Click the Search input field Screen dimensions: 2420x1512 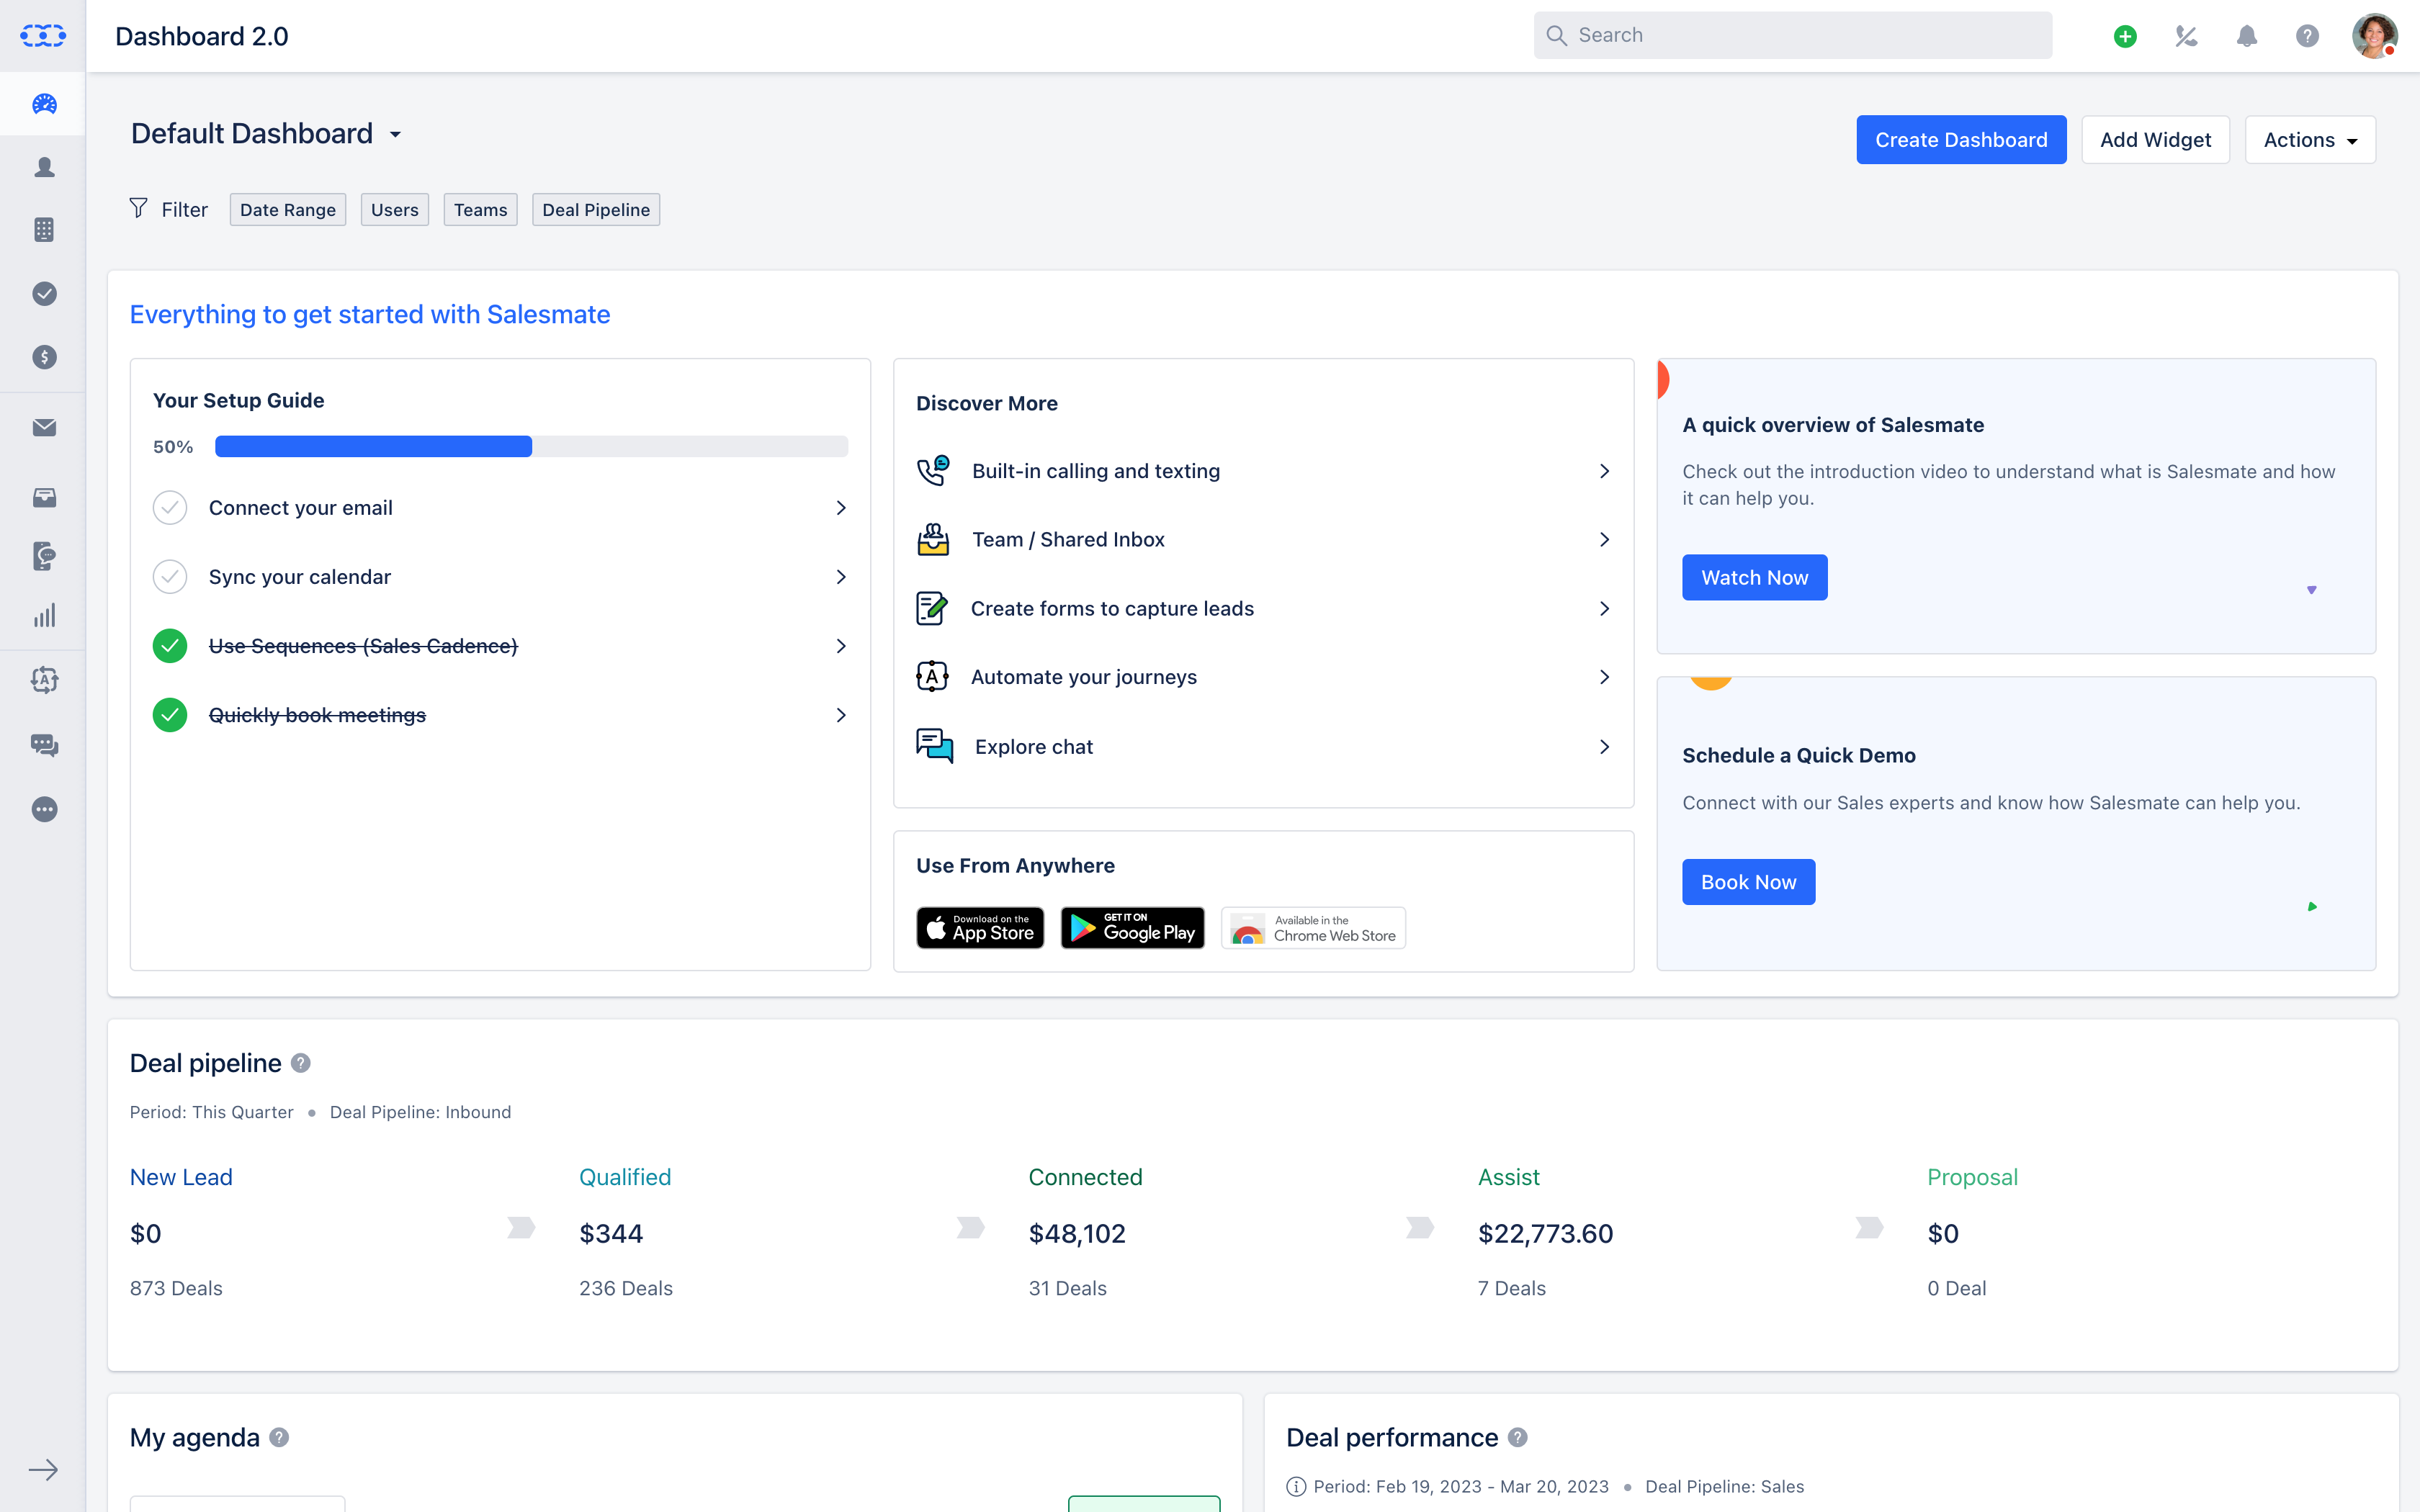click(x=1793, y=35)
